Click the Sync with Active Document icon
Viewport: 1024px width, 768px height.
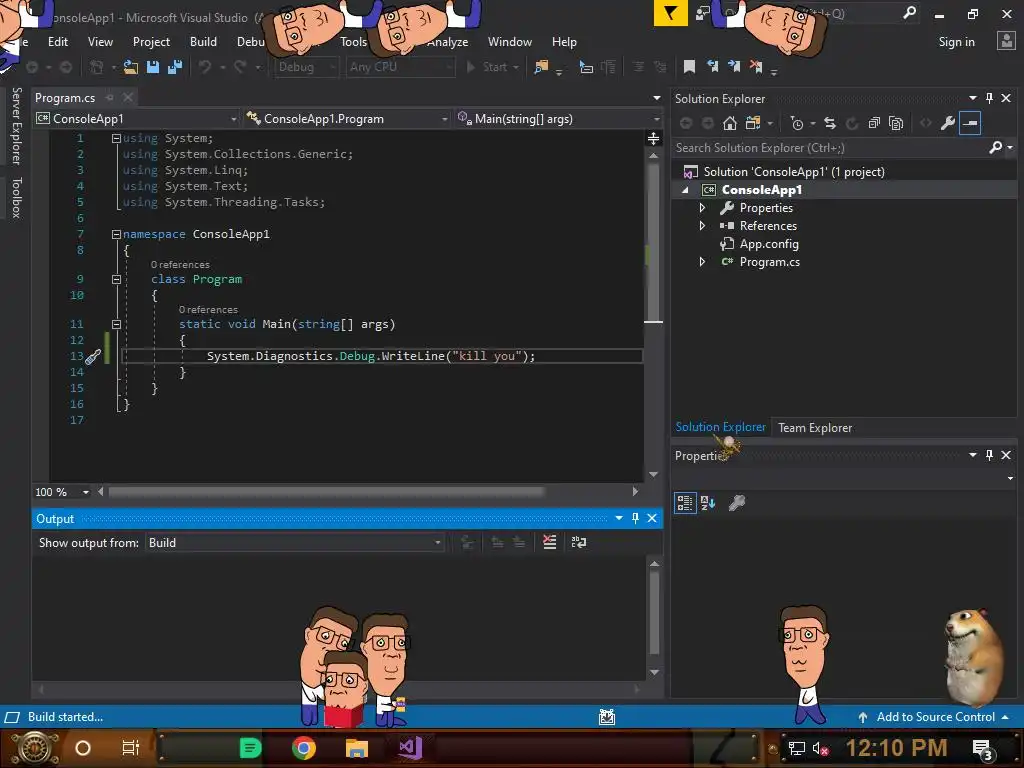tap(829, 123)
